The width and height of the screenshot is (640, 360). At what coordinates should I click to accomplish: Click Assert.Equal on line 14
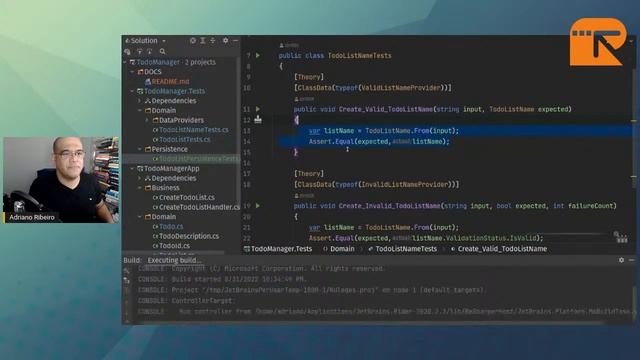coord(331,142)
